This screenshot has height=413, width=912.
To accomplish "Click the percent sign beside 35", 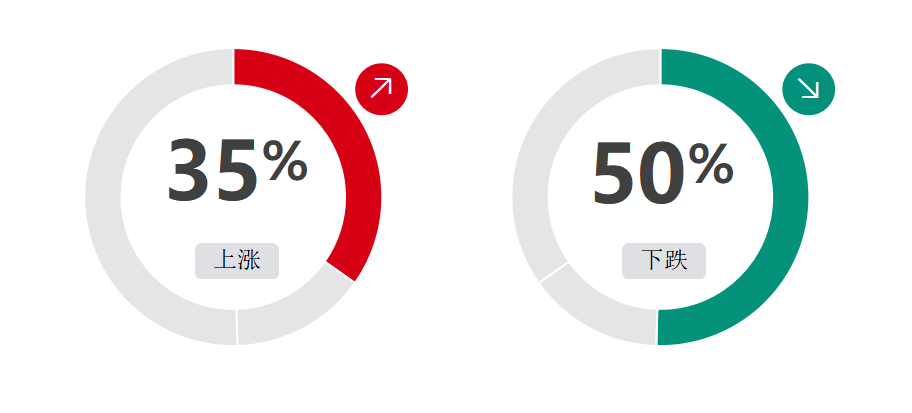I will coord(284,161).
